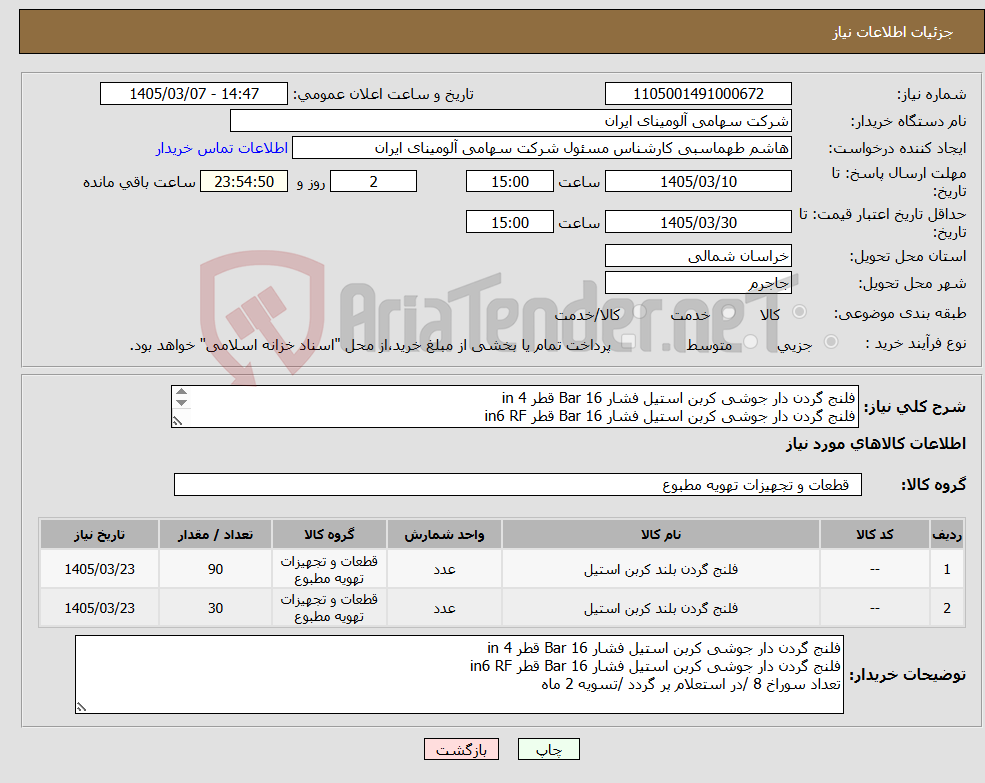Click the deadline date field 1405/03/10
The width and height of the screenshot is (985, 783).
click(698, 182)
